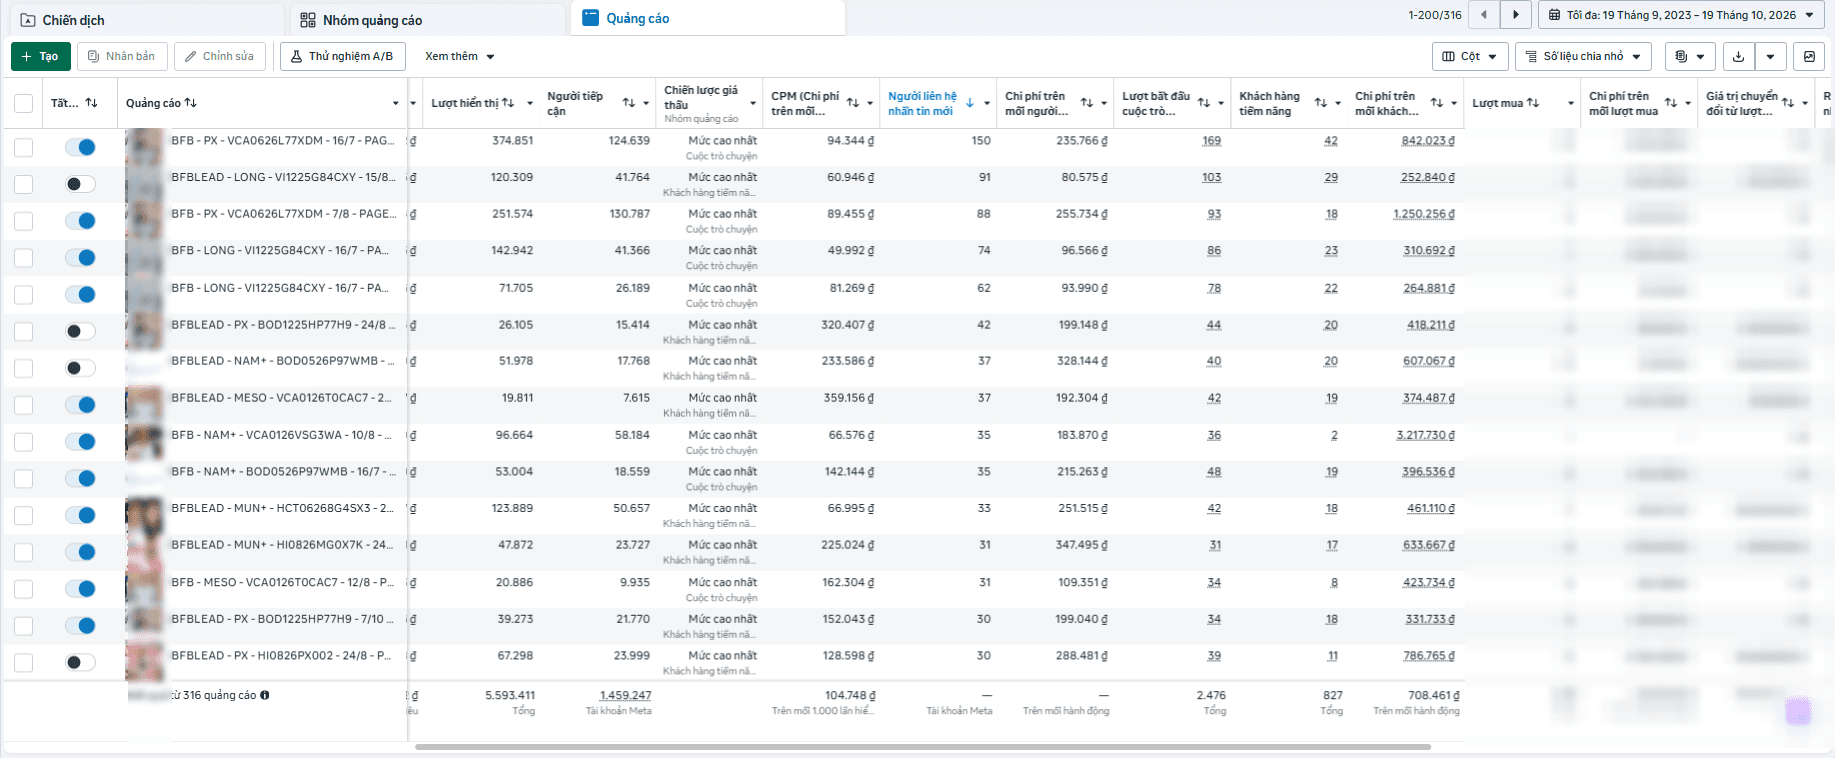Click the Chỉnh sửa button
The image size is (1835, 758).
pos(220,57)
